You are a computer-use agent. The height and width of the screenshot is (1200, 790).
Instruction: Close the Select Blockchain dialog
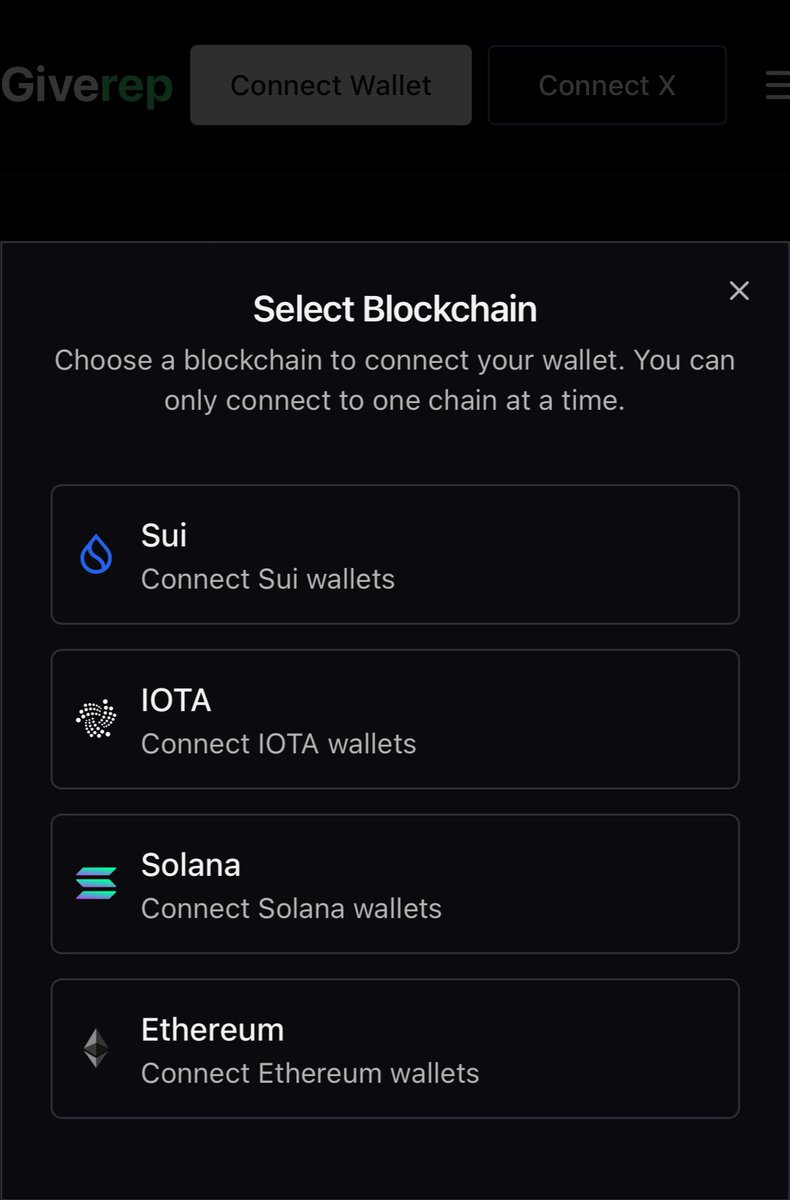click(739, 291)
